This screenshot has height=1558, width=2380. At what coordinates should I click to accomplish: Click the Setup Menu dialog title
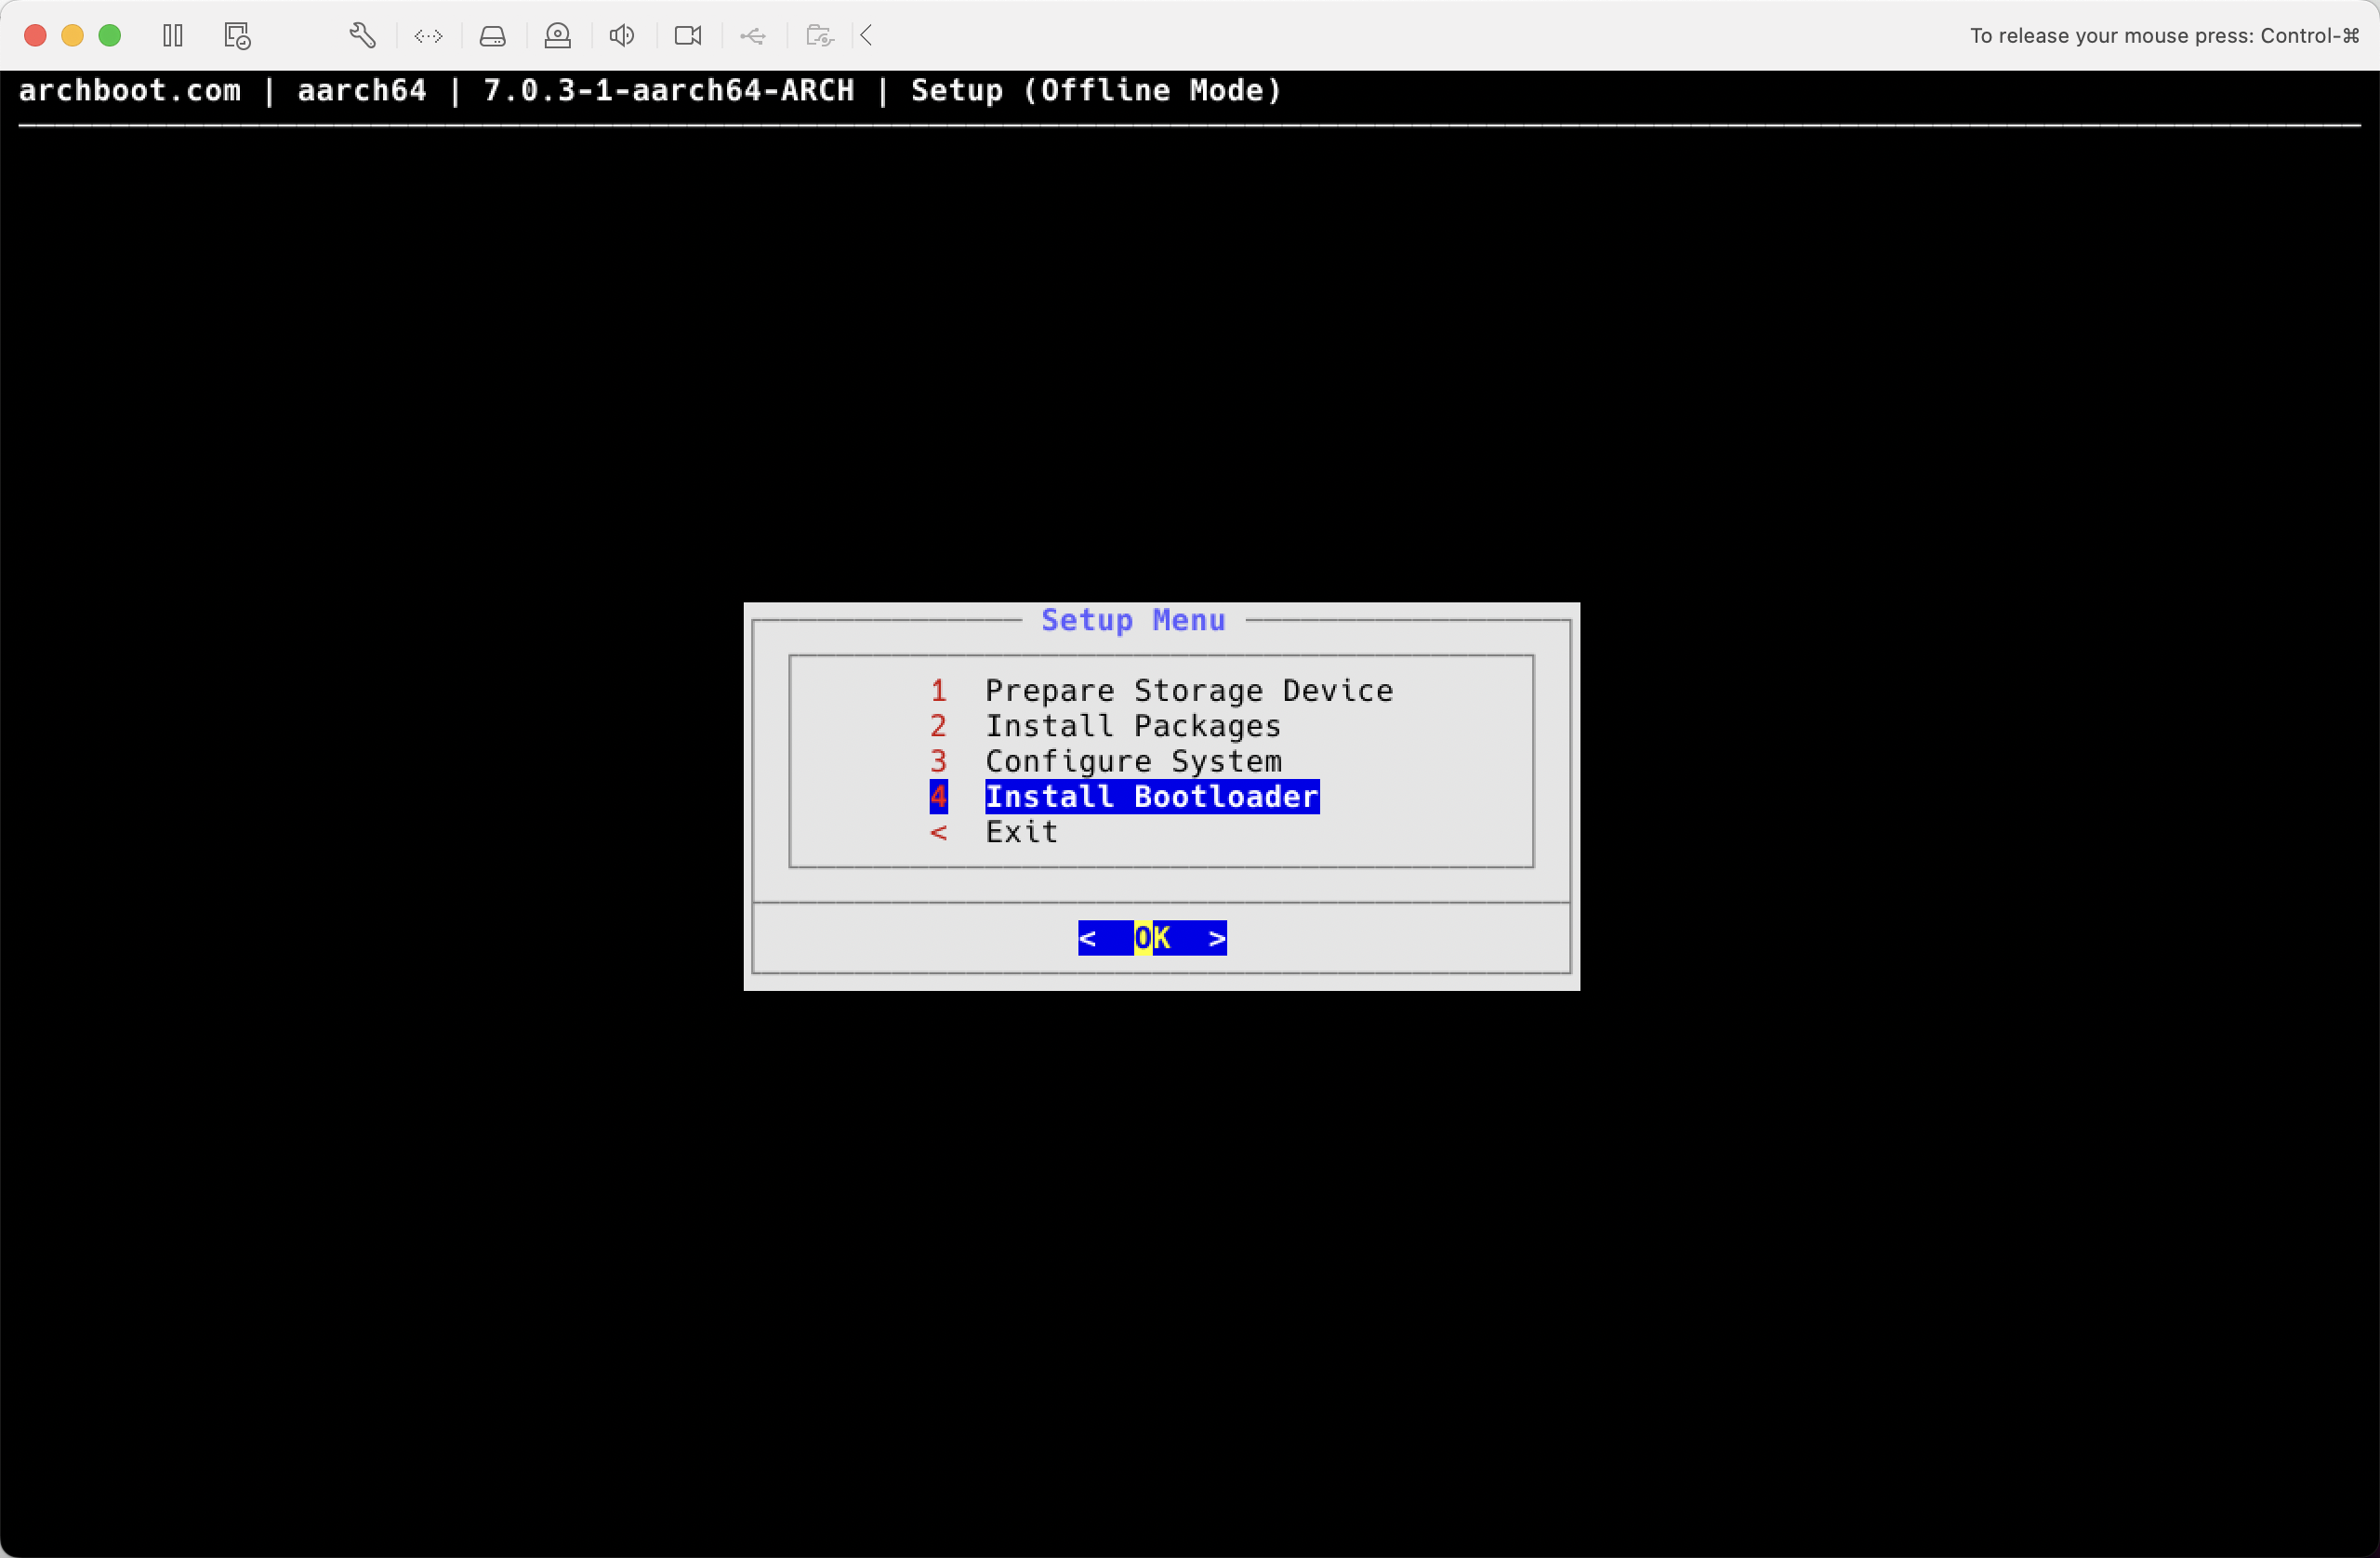coord(1133,620)
